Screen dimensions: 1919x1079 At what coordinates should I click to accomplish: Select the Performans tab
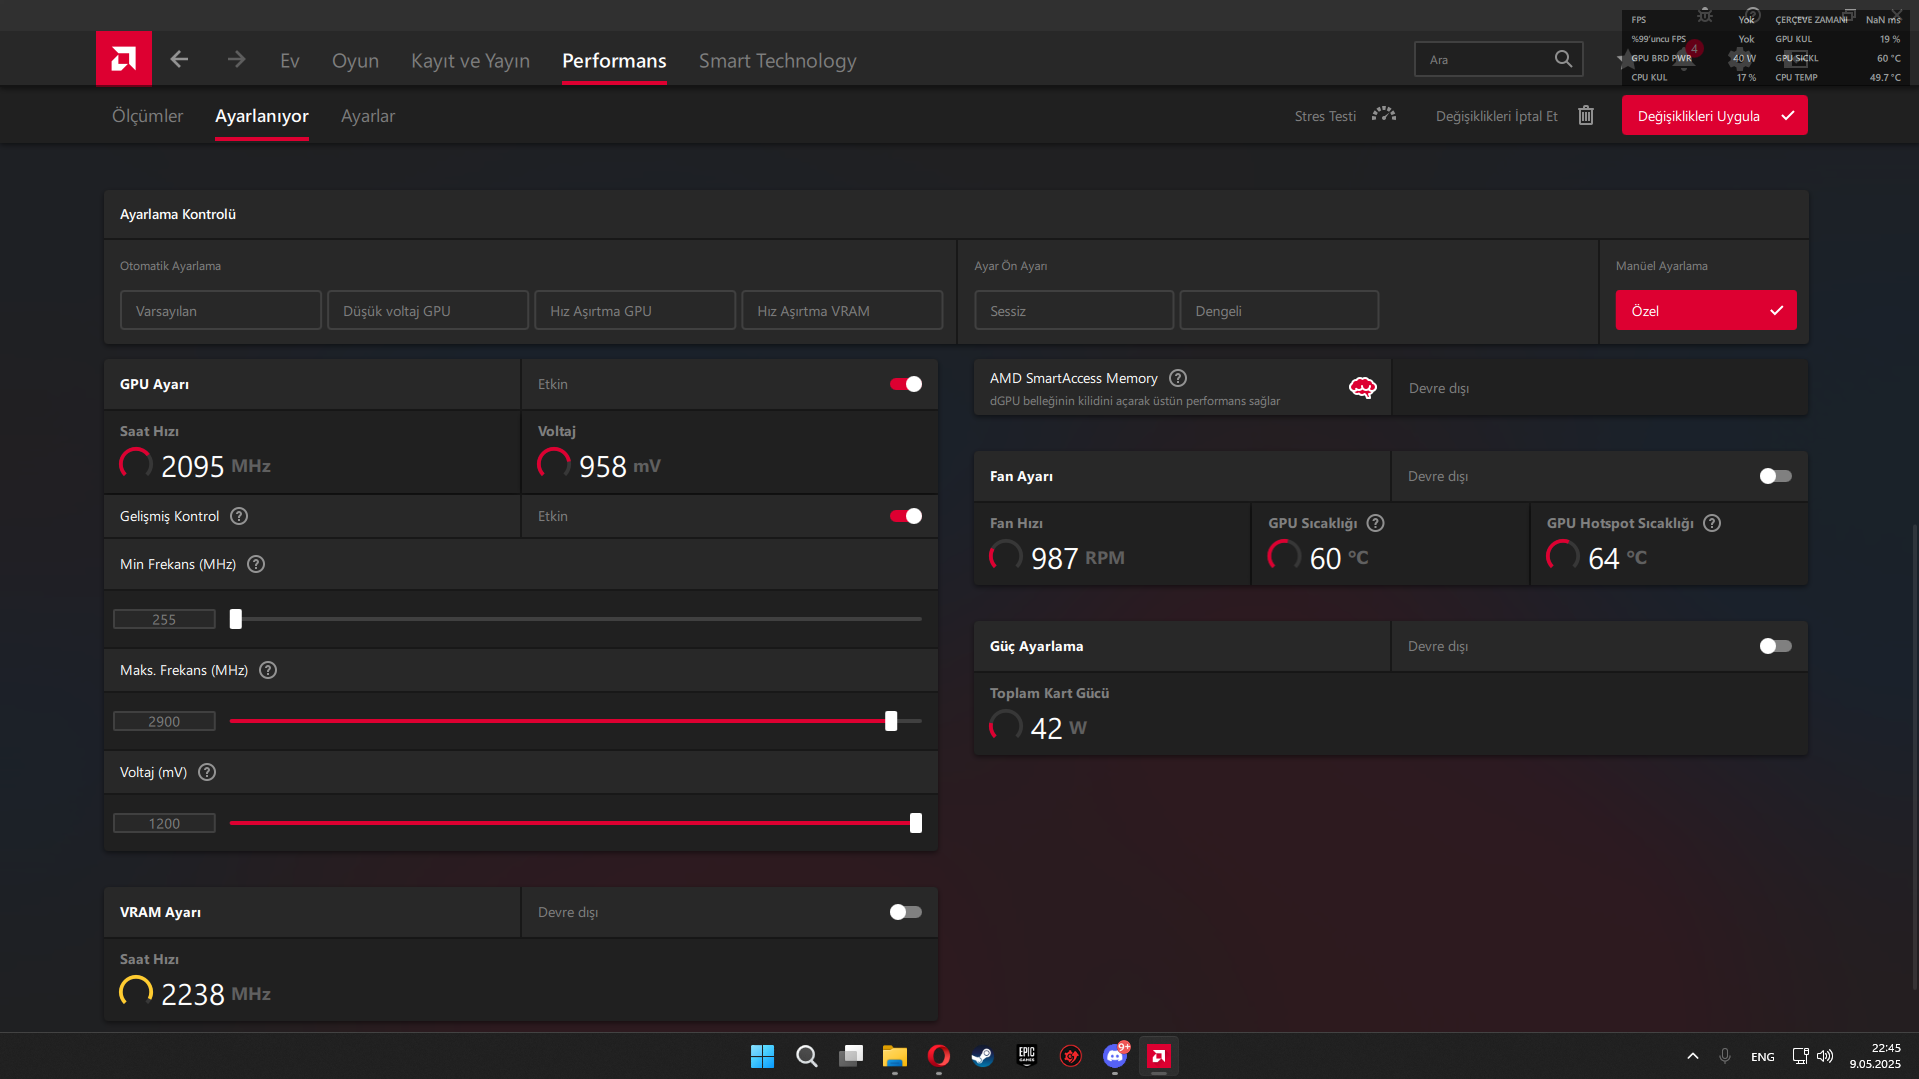pos(614,61)
